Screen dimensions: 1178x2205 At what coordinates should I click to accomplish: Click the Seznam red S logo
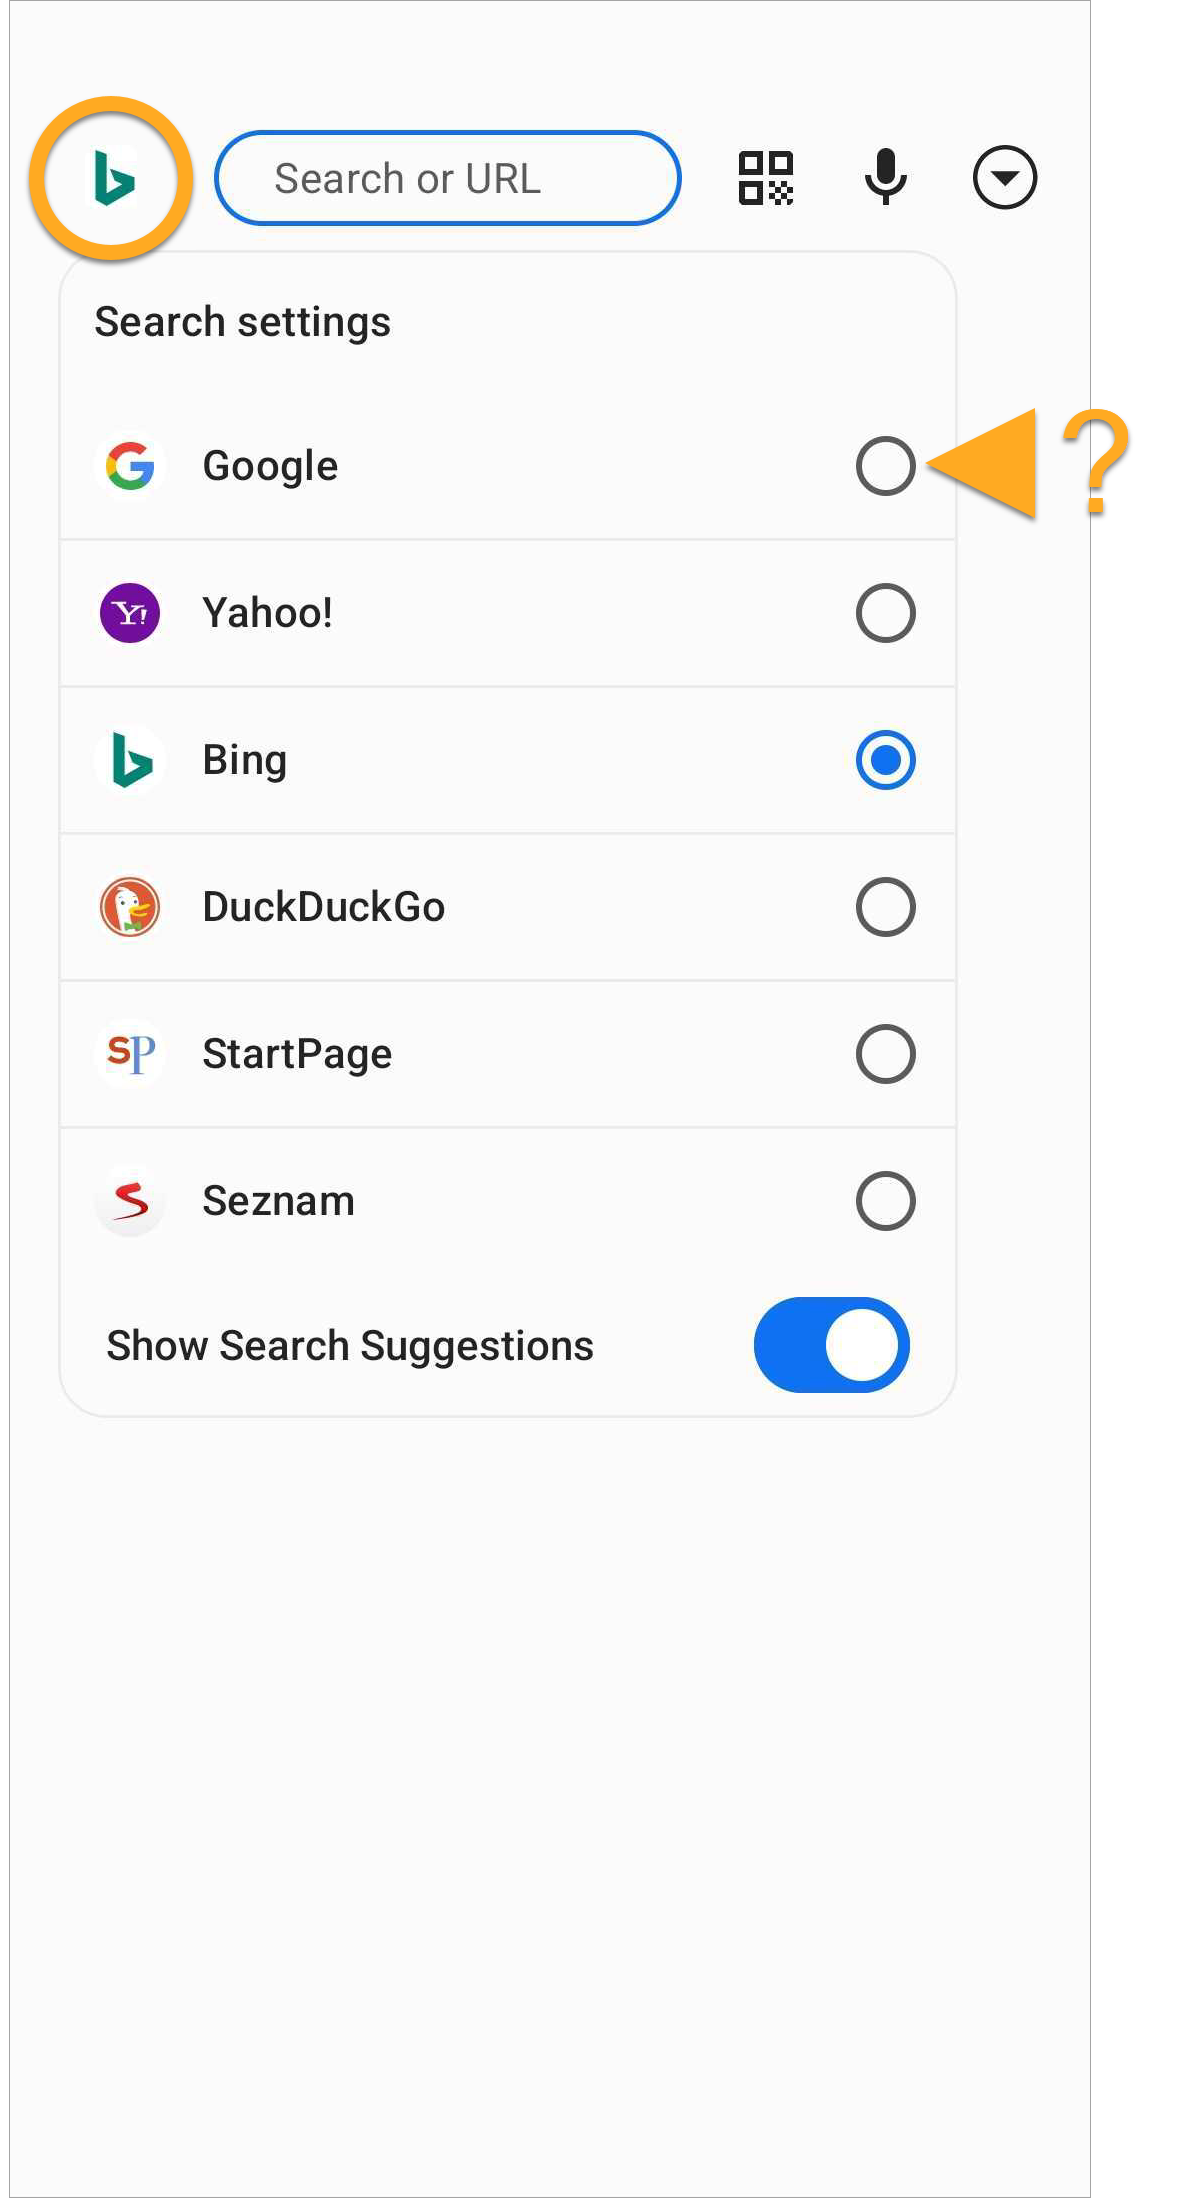(130, 1201)
